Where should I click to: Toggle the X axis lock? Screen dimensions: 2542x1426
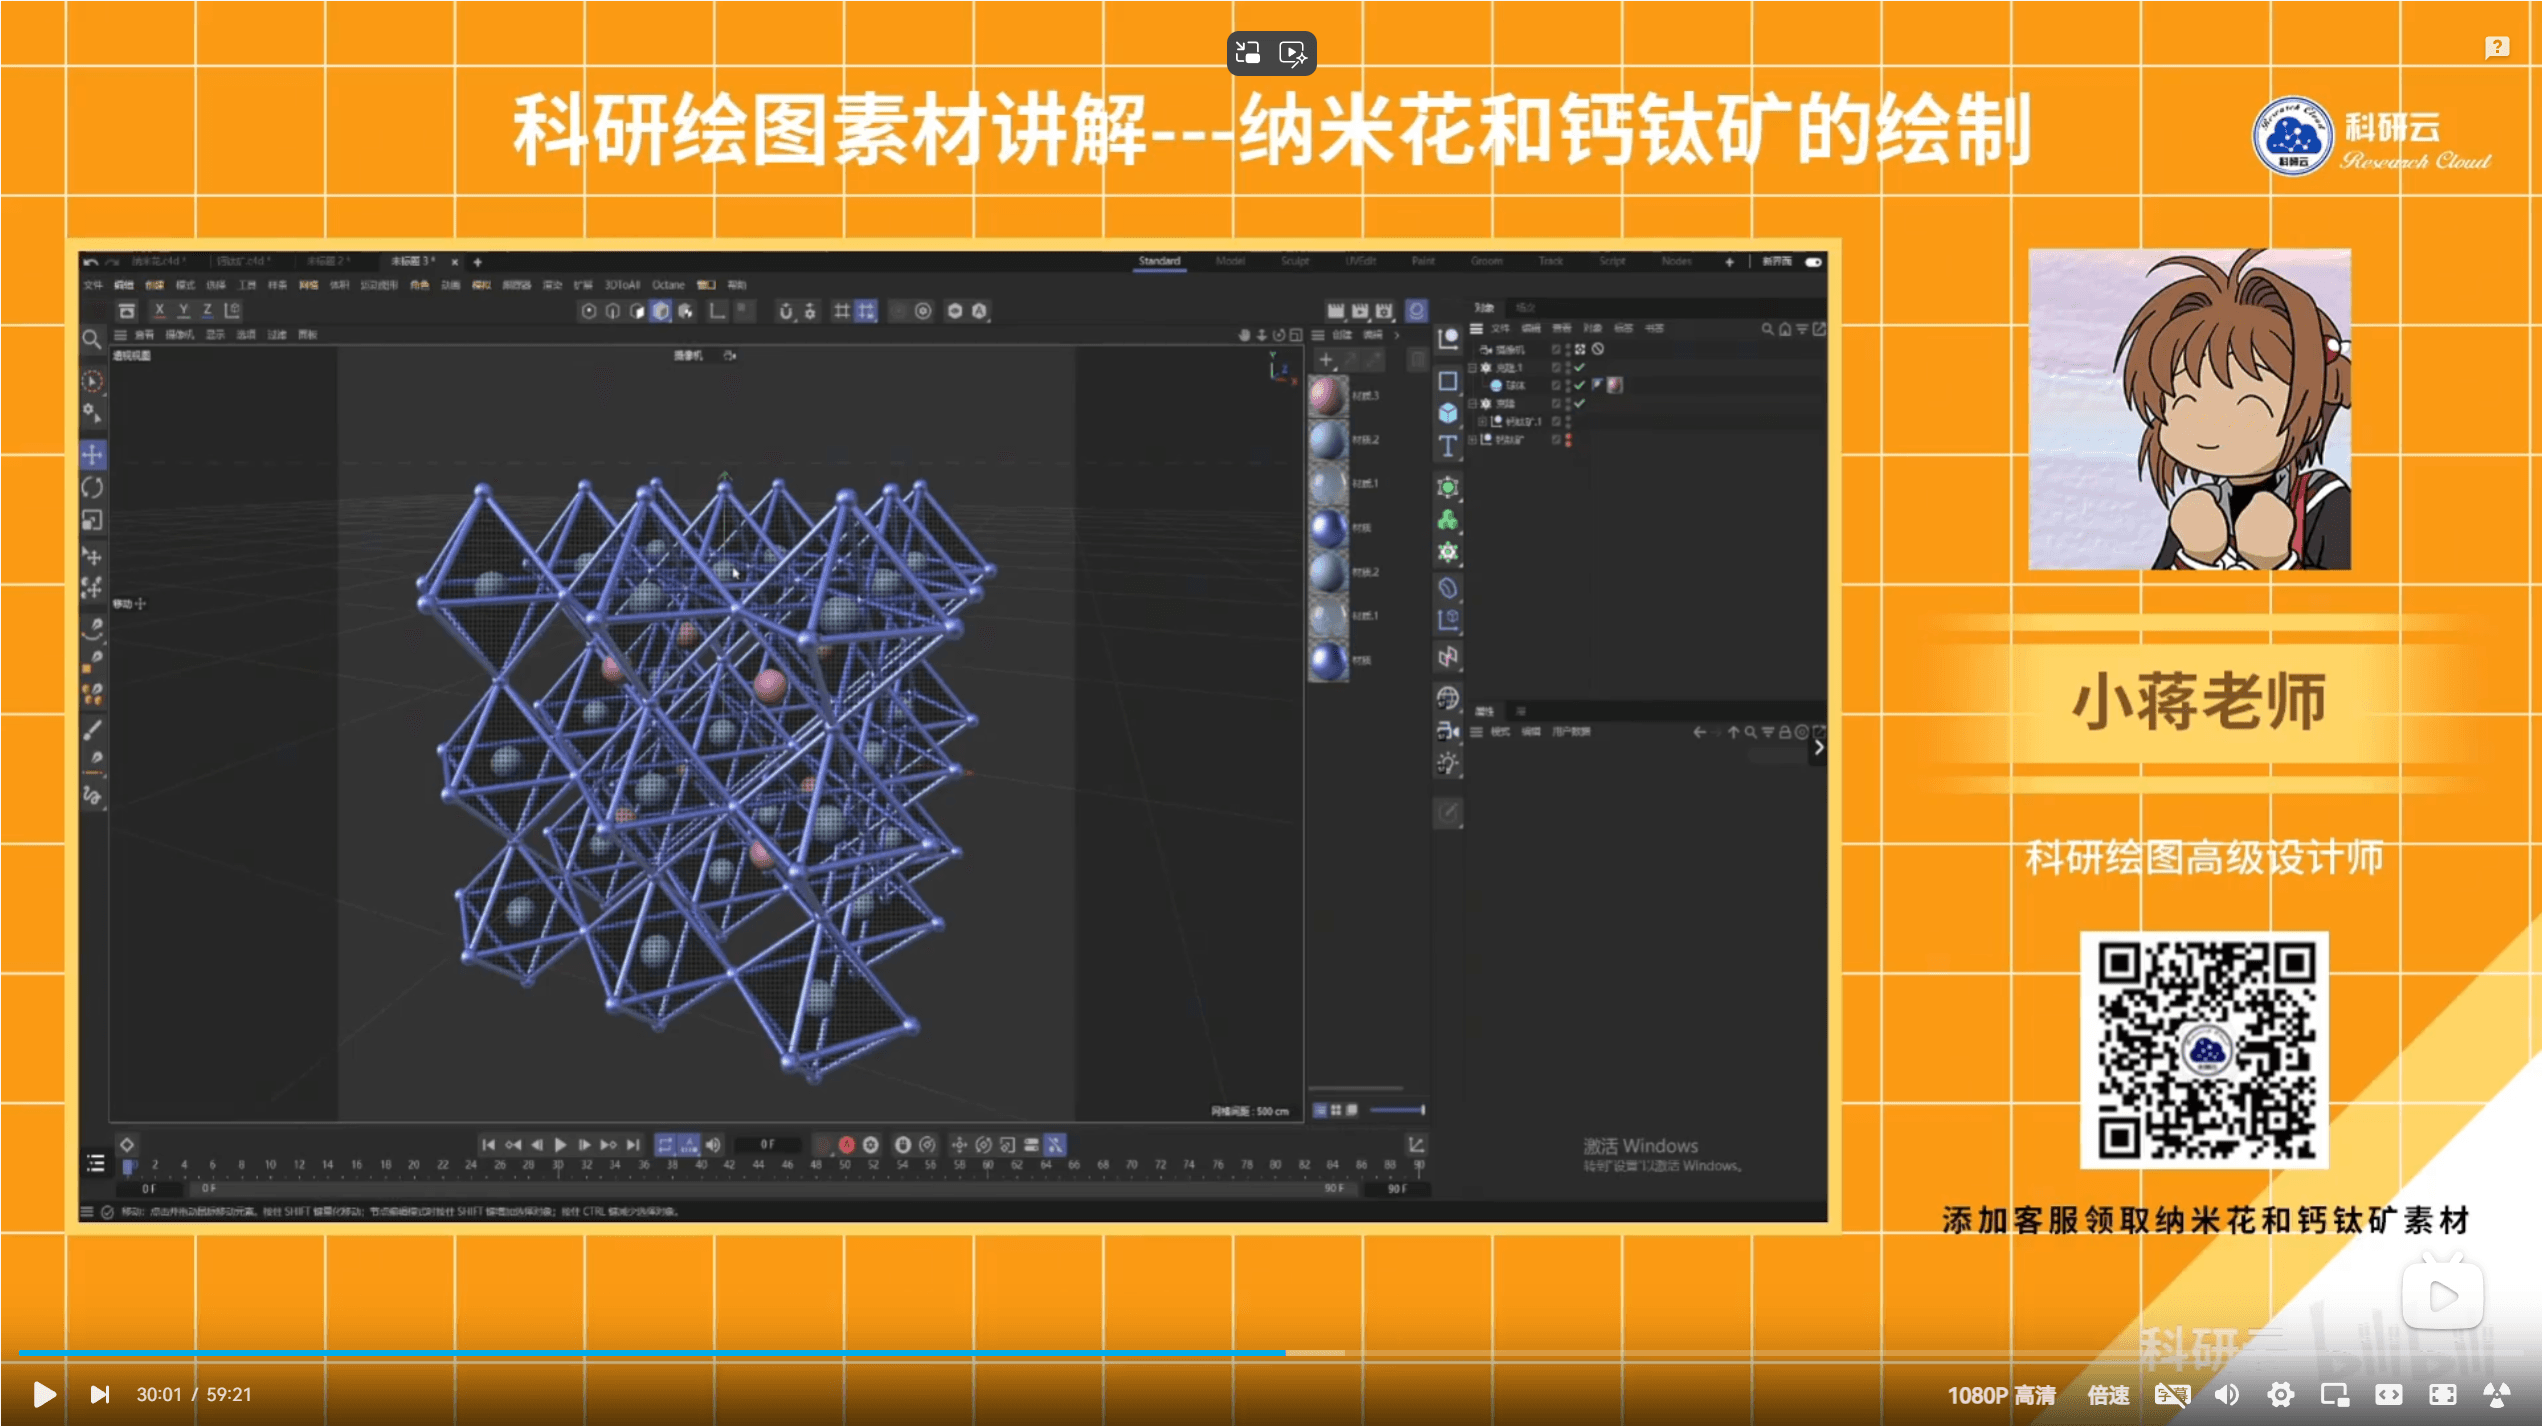pos(159,311)
